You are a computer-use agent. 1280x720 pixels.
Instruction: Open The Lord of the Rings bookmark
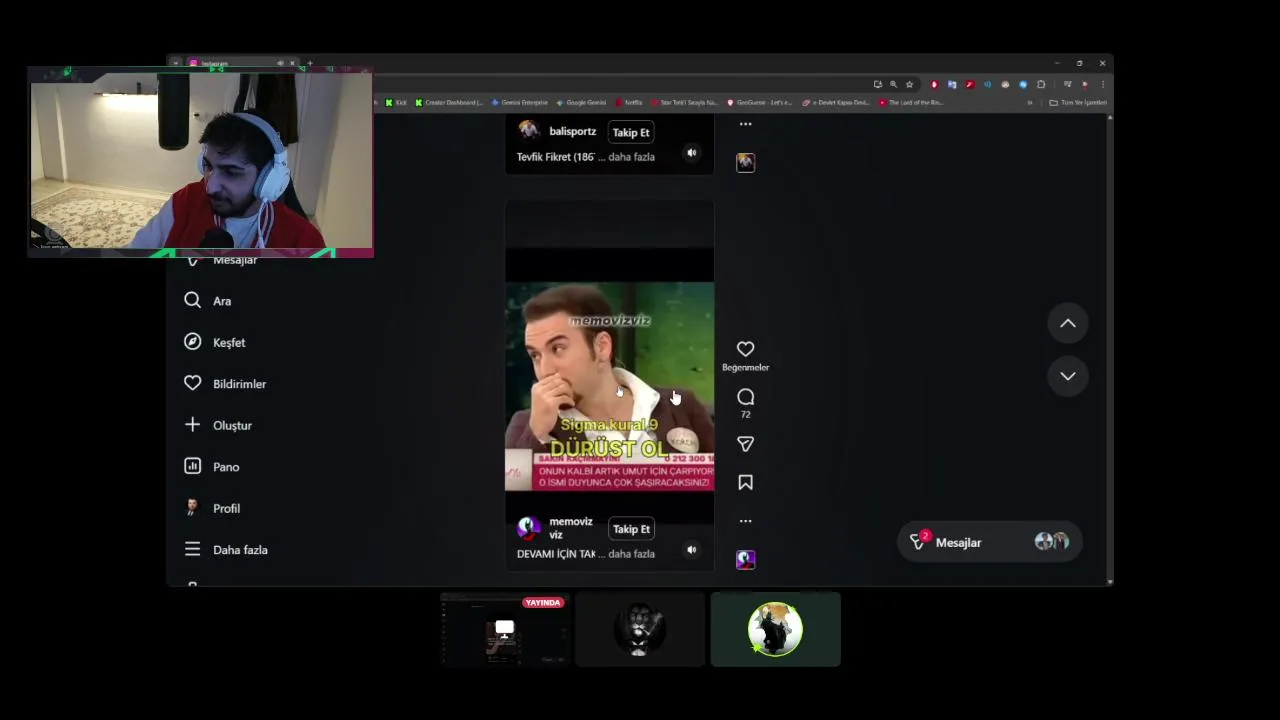pos(911,102)
